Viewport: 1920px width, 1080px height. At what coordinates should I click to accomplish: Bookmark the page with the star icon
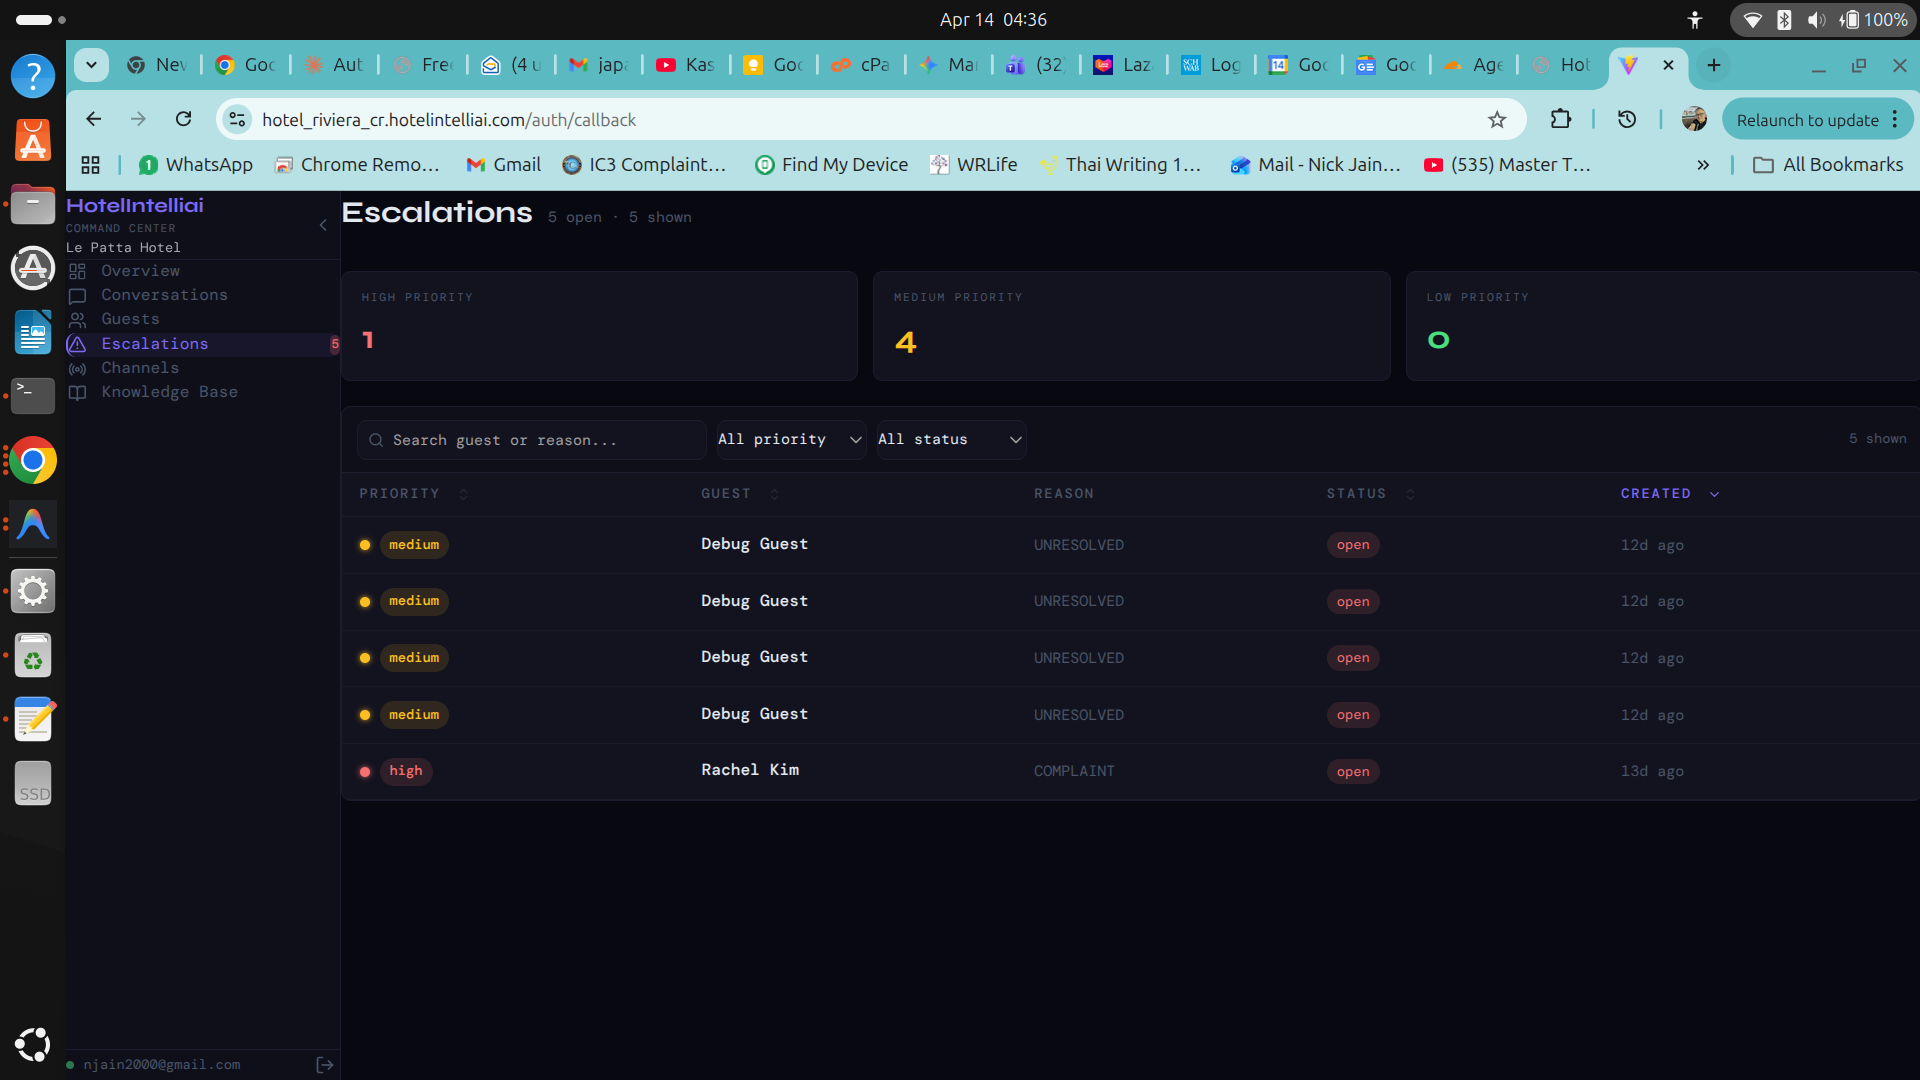coord(1497,120)
